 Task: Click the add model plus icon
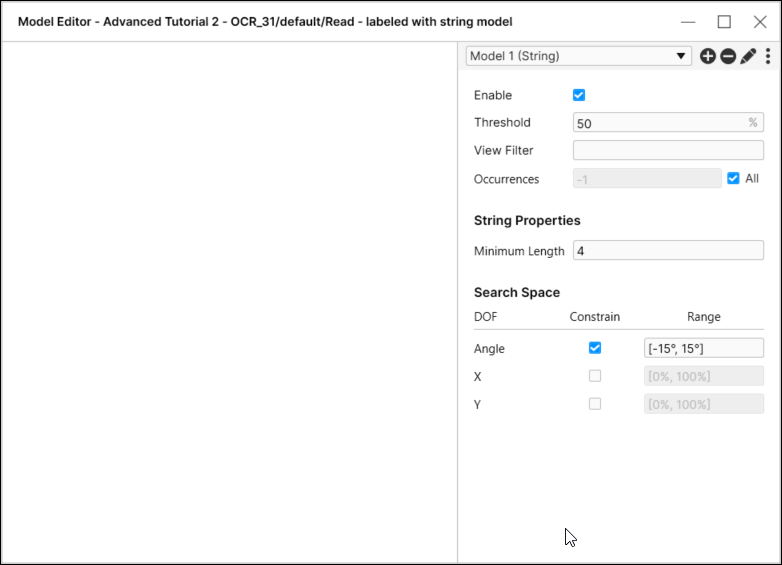click(x=708, y=57)
